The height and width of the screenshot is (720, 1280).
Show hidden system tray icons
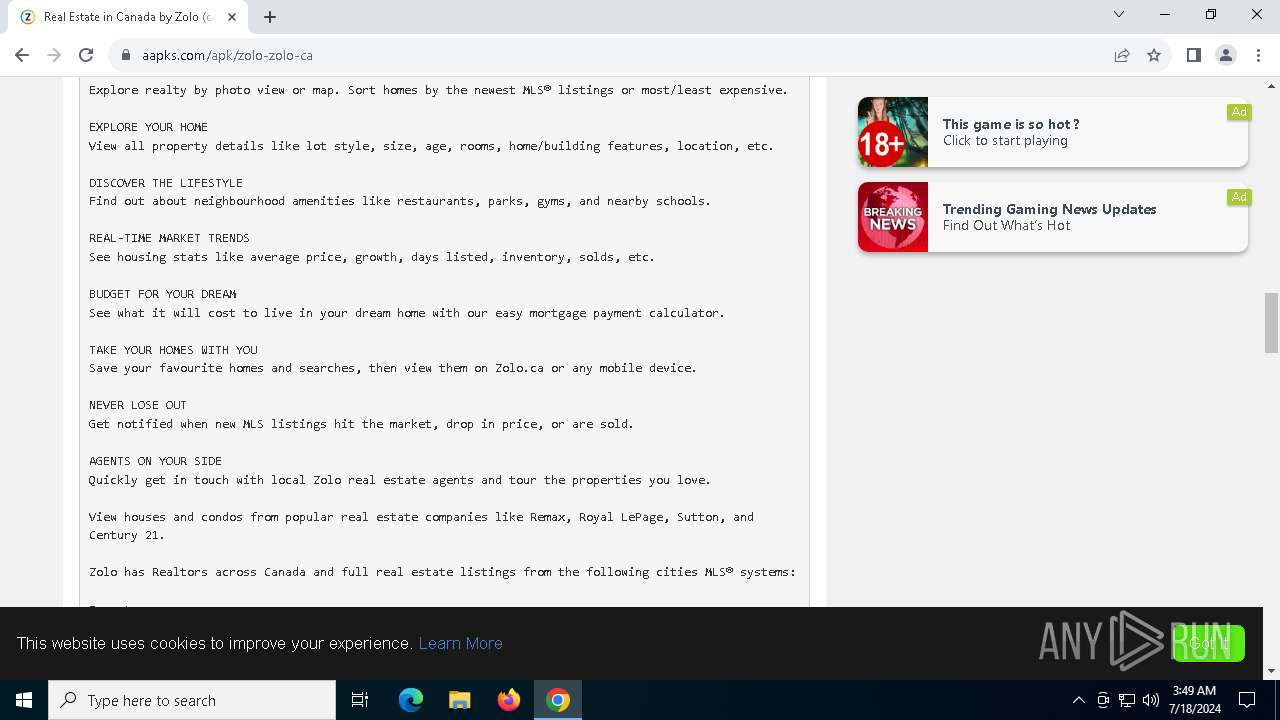click(x=1078, y=700)
